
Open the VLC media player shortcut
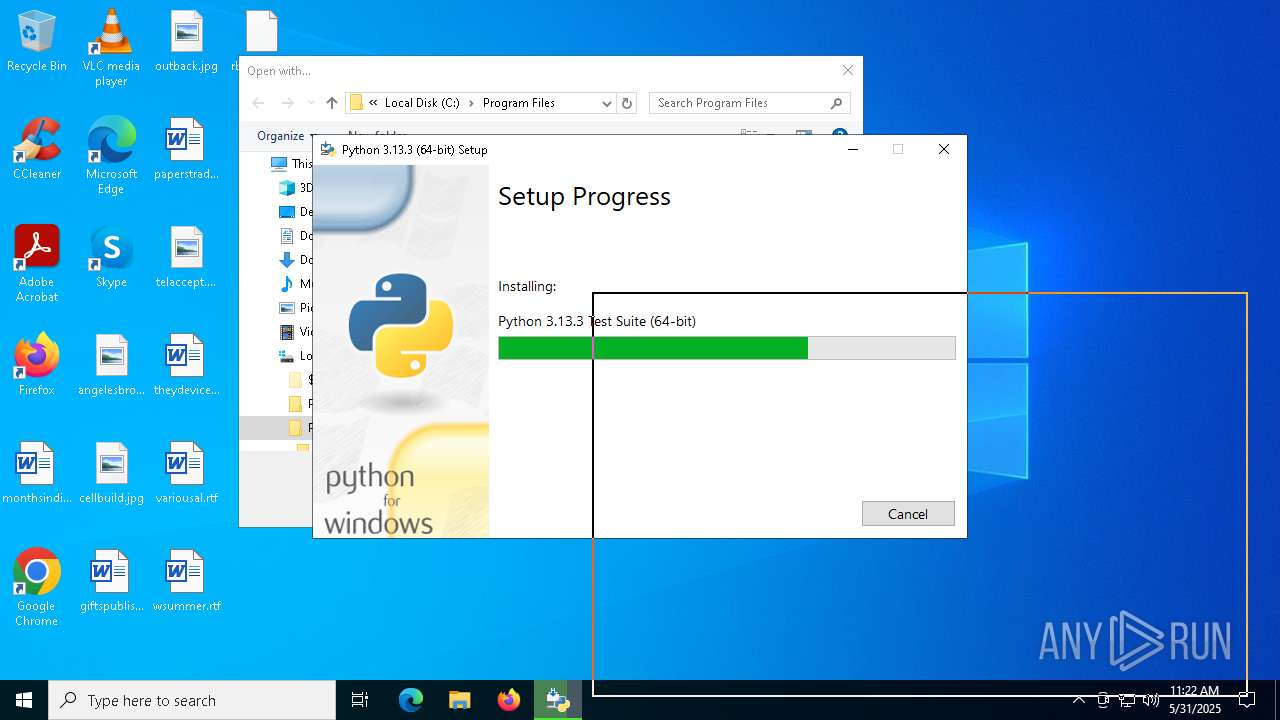[x=111, y=48]
